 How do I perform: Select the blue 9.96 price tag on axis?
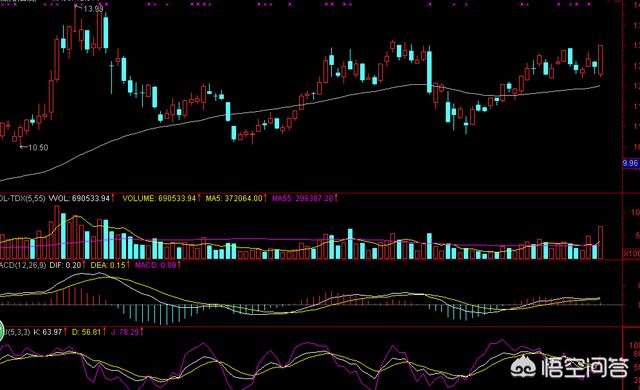630,163
